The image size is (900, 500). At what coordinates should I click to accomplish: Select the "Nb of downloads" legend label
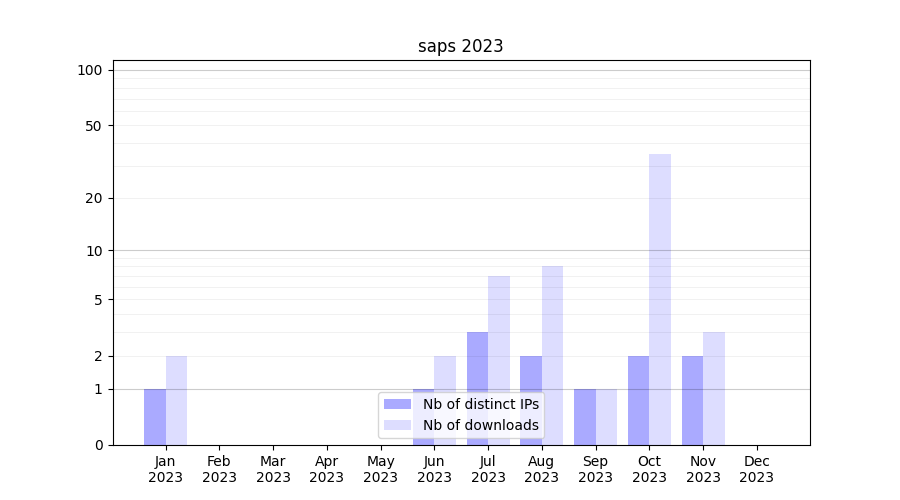coord(480,425)
